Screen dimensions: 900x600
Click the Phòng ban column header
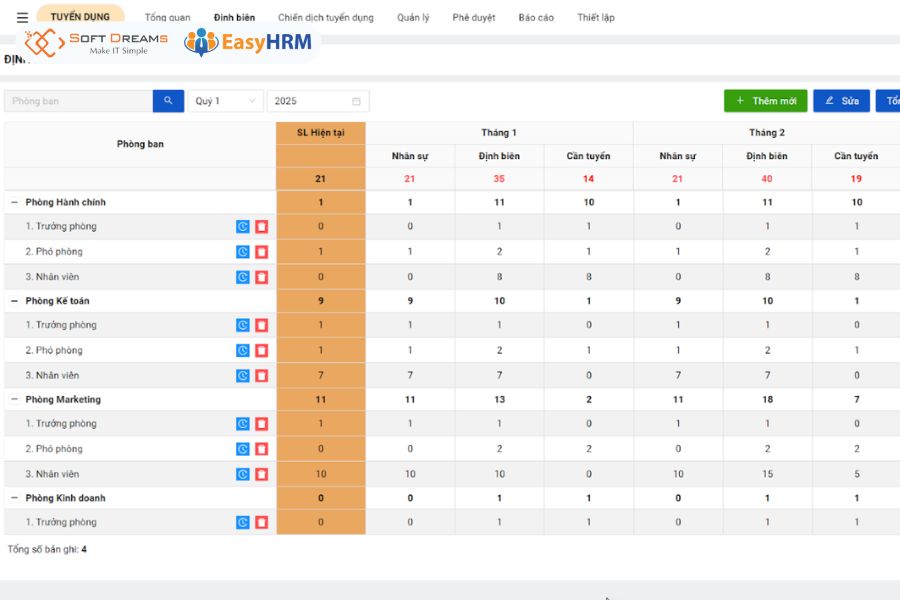tap(140, 144)
